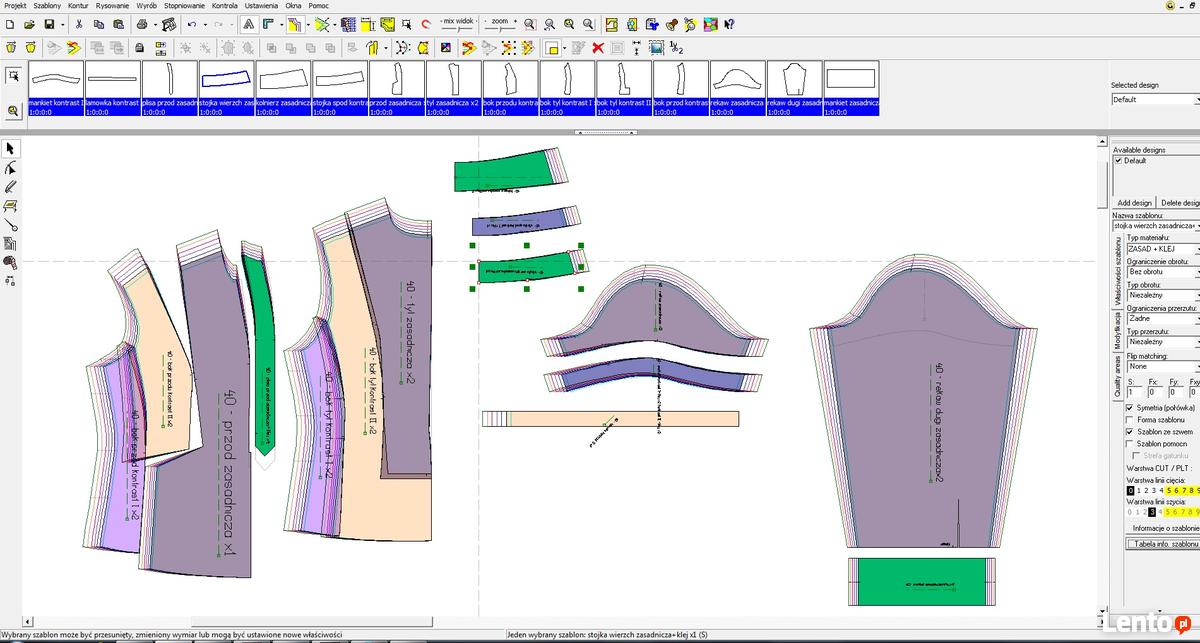The image size is (1200, 643).
Task: Open the Typ przerzutu Niezależny dropdown
Action: 1163,342
